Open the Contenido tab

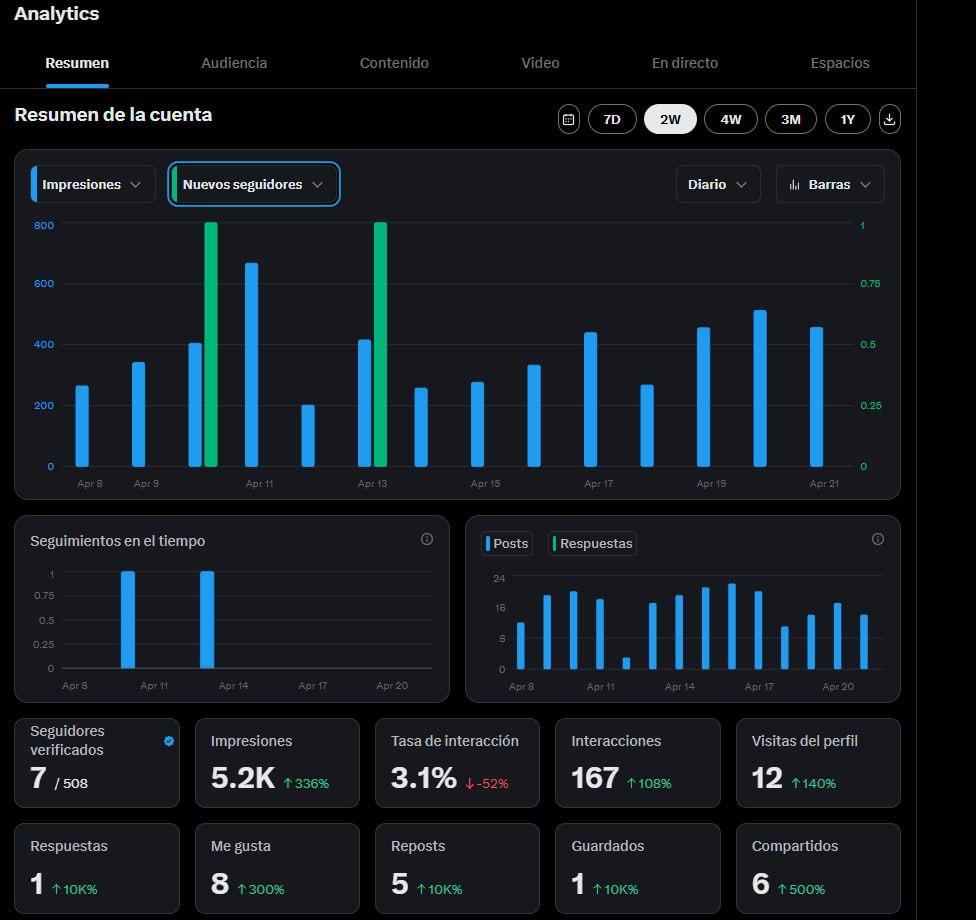(x=394, y=63)
